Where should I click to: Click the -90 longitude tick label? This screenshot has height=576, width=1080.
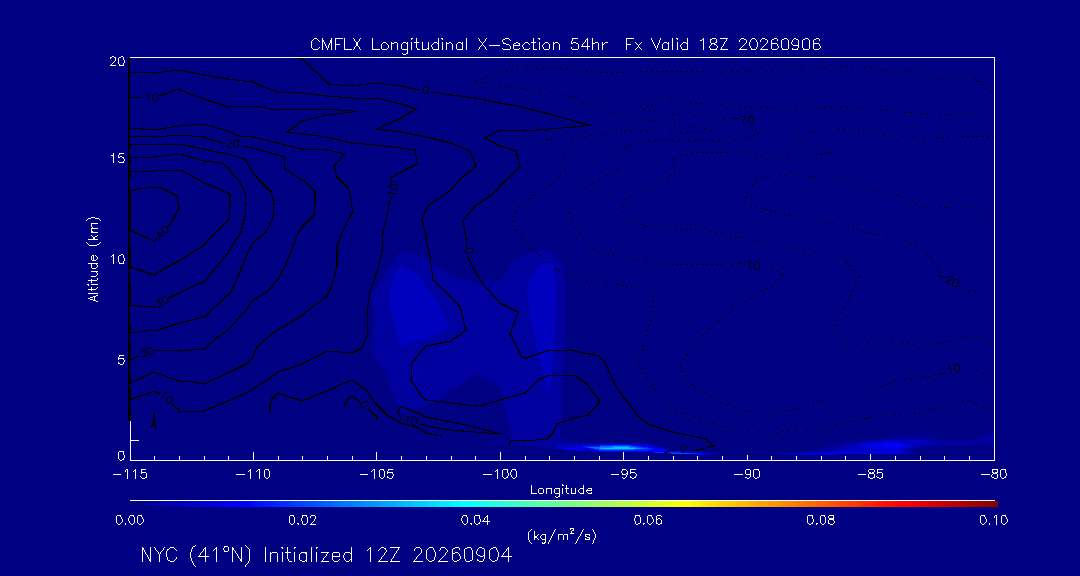click(747, 475)
